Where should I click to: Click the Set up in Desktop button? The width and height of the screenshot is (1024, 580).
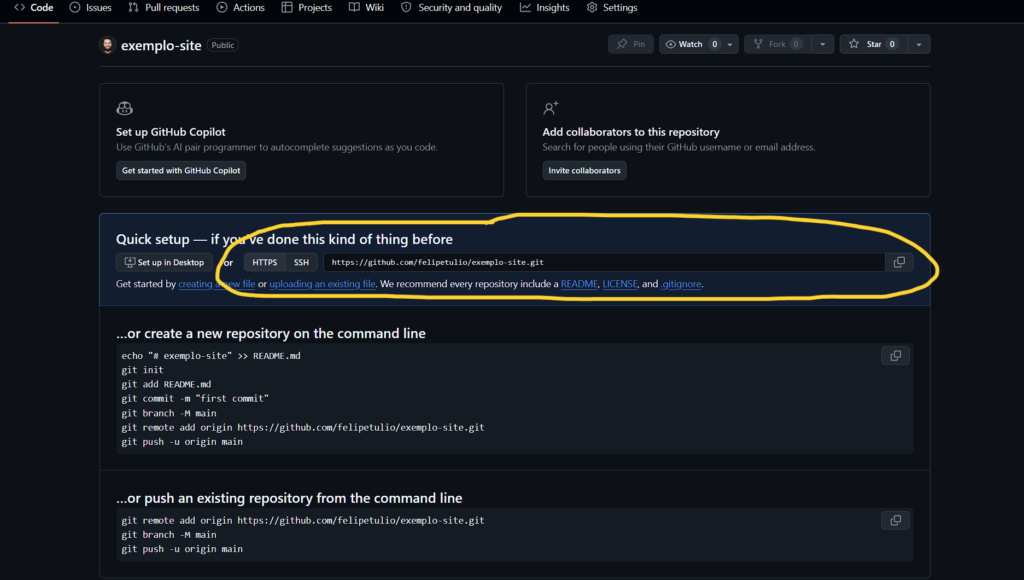(x=164, y=262)
